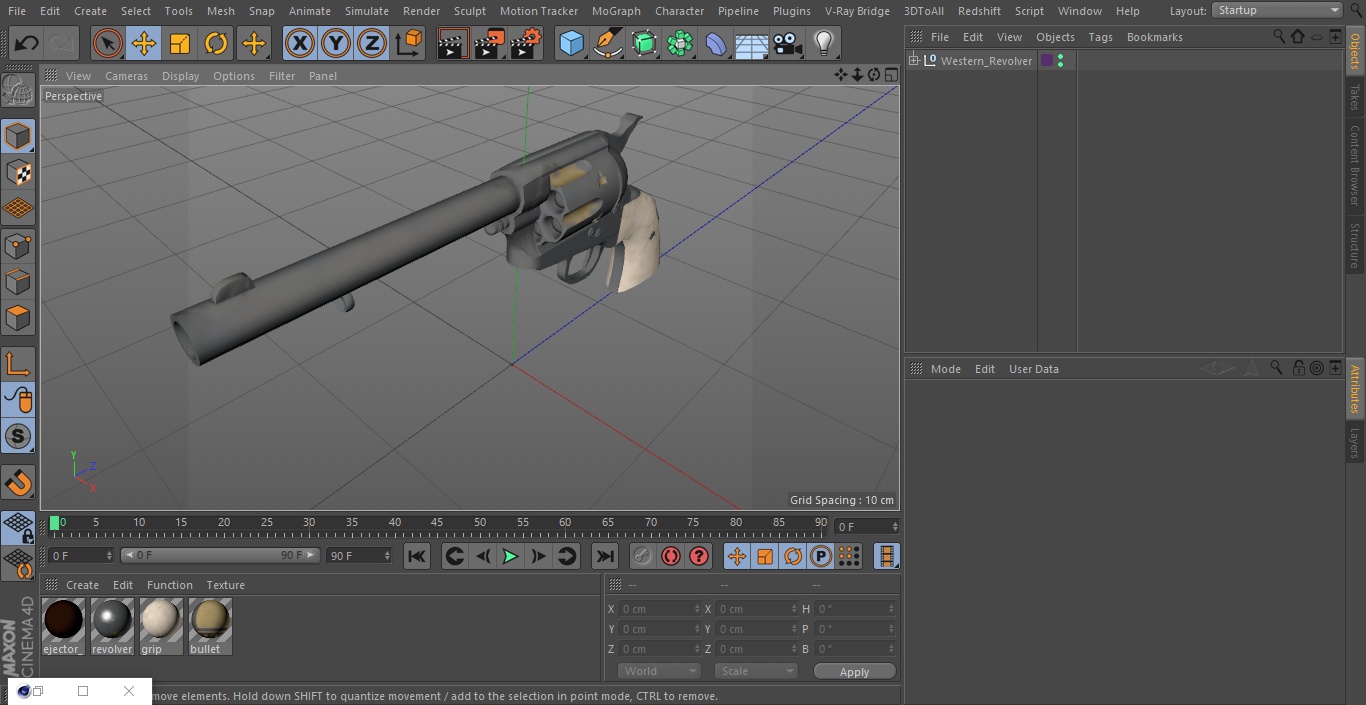Viewport: 1366px width, 705px height.
Task: Open the Layers side tab
Action: 1355,443
